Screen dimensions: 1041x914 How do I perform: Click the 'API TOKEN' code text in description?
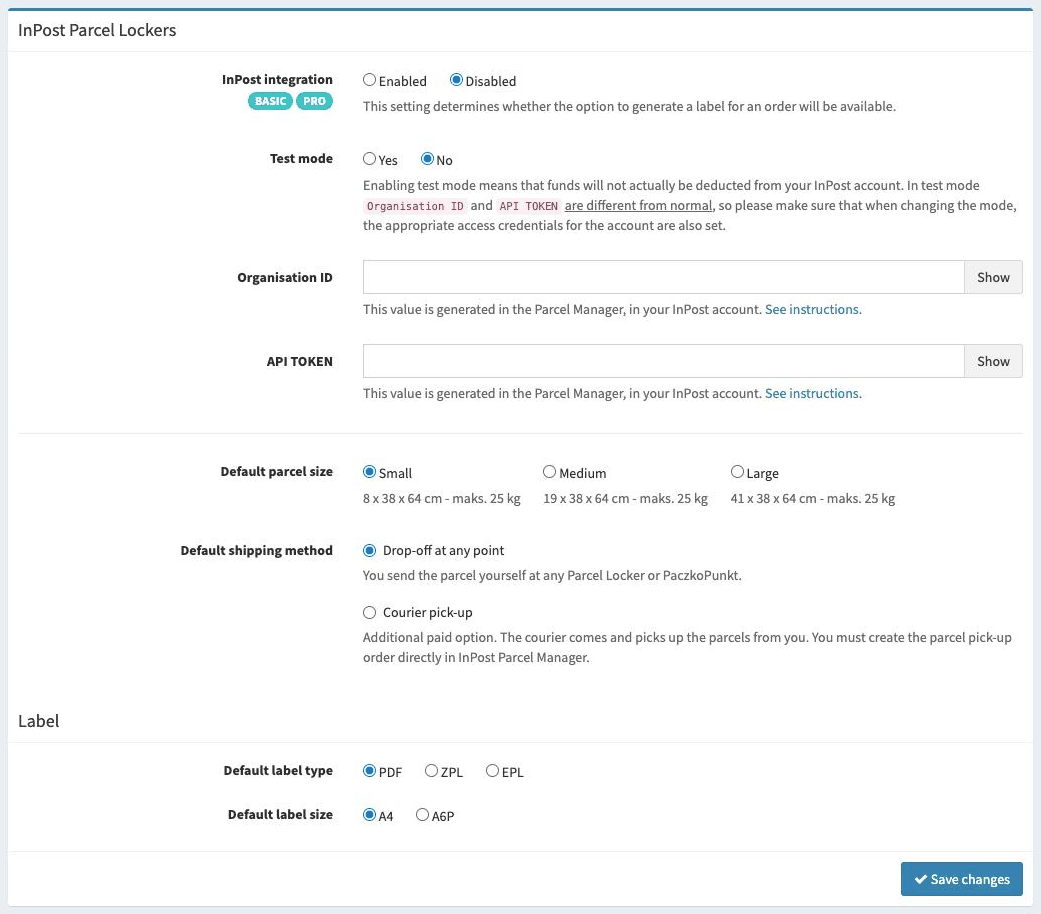[x=528, y=206]
